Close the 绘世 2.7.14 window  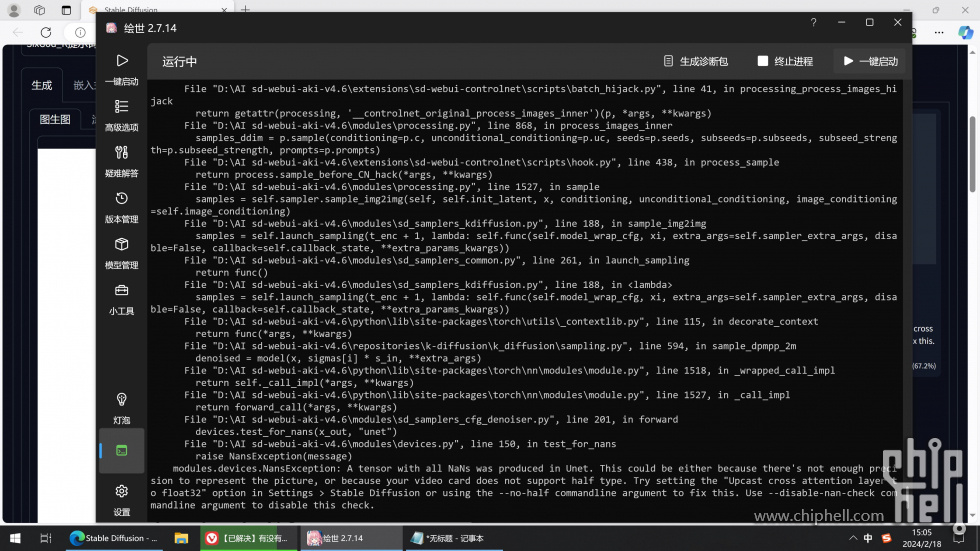[x=898, y=22]
